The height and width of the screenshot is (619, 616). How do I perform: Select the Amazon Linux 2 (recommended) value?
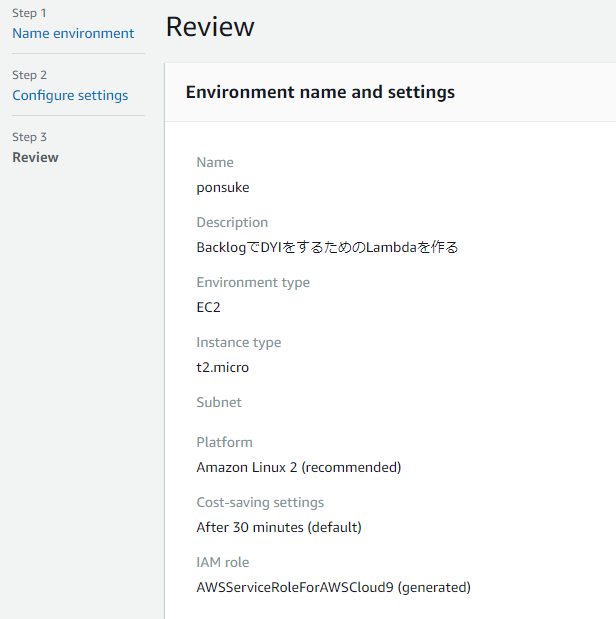pyautogui.click(x=298, y=467)
